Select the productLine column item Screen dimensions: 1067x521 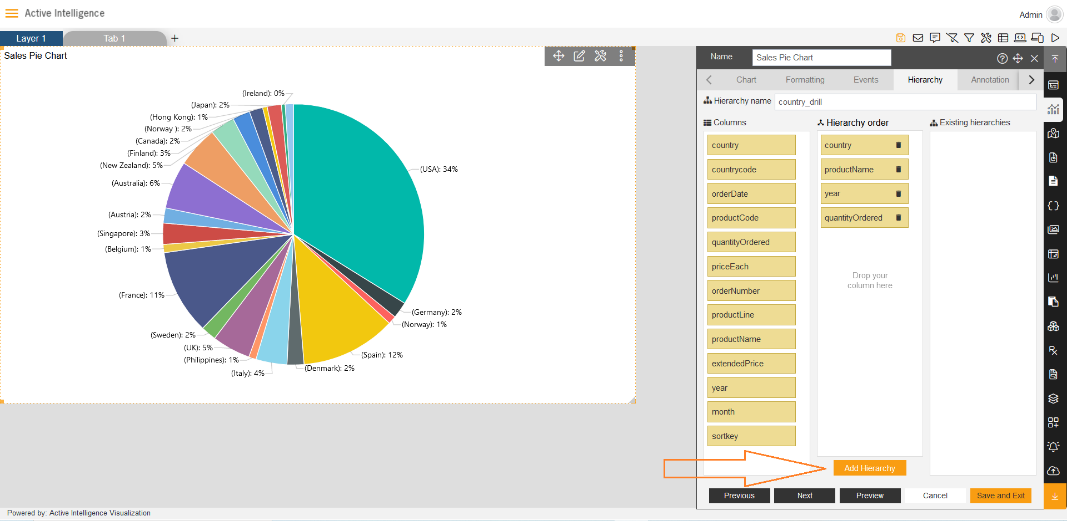point(752,315)
